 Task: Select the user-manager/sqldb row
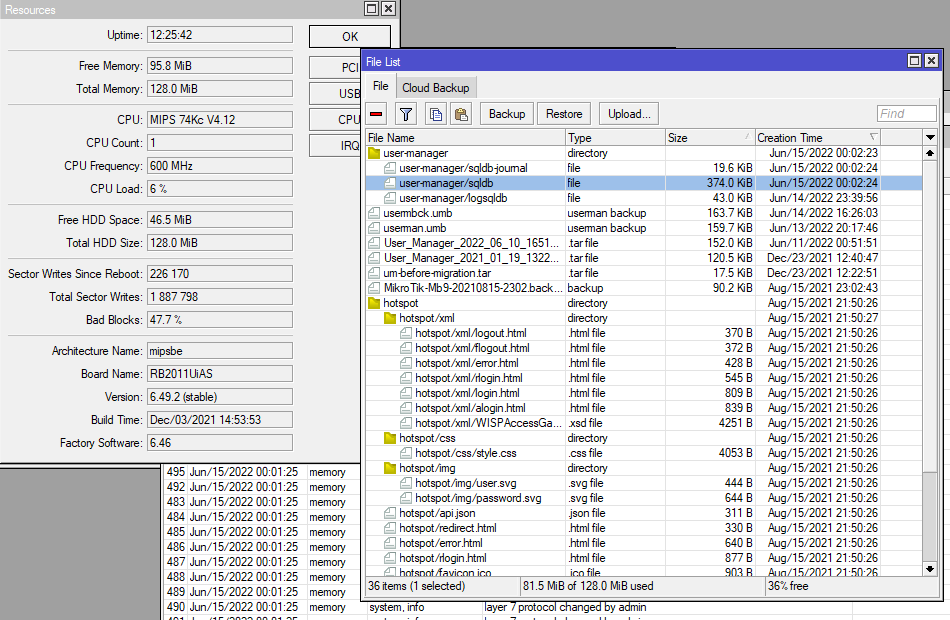pos(644,183)
